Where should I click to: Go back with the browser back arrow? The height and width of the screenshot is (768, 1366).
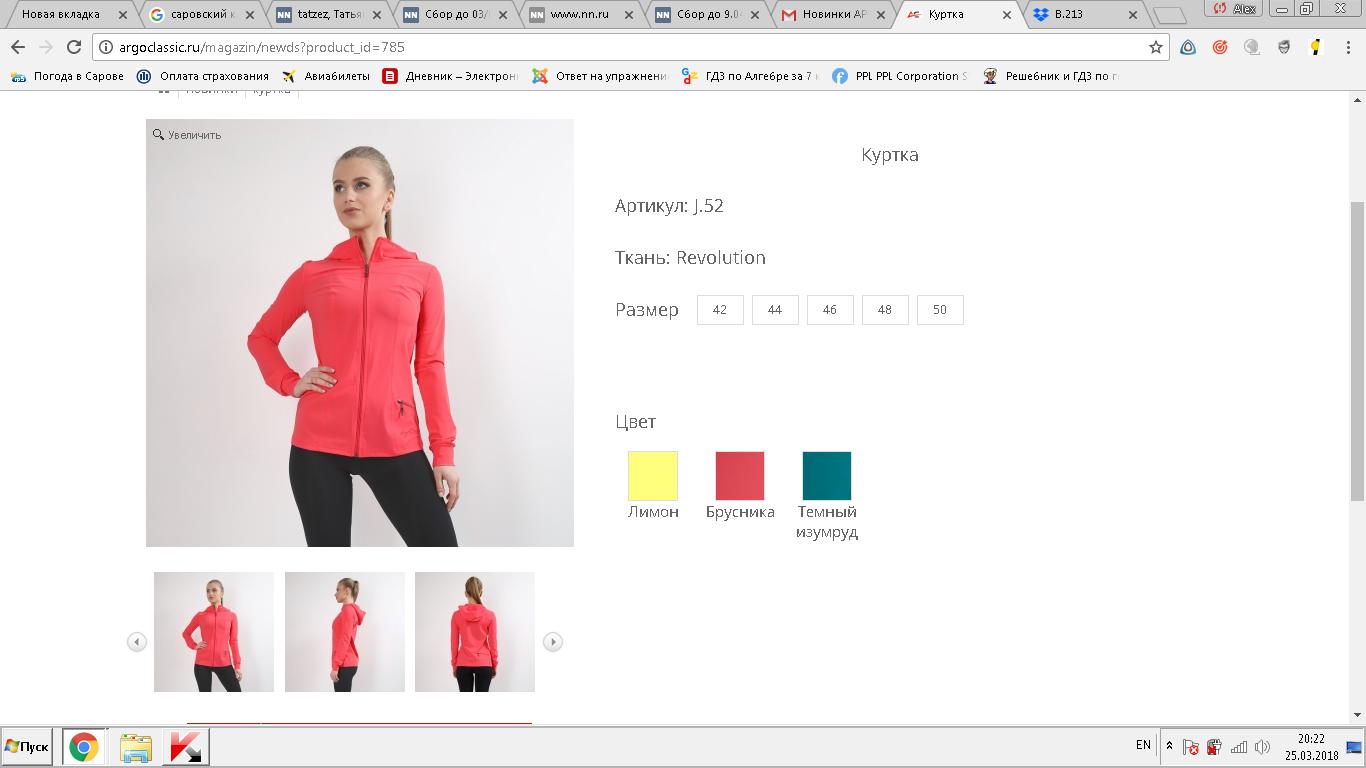(x=18, y=47)
